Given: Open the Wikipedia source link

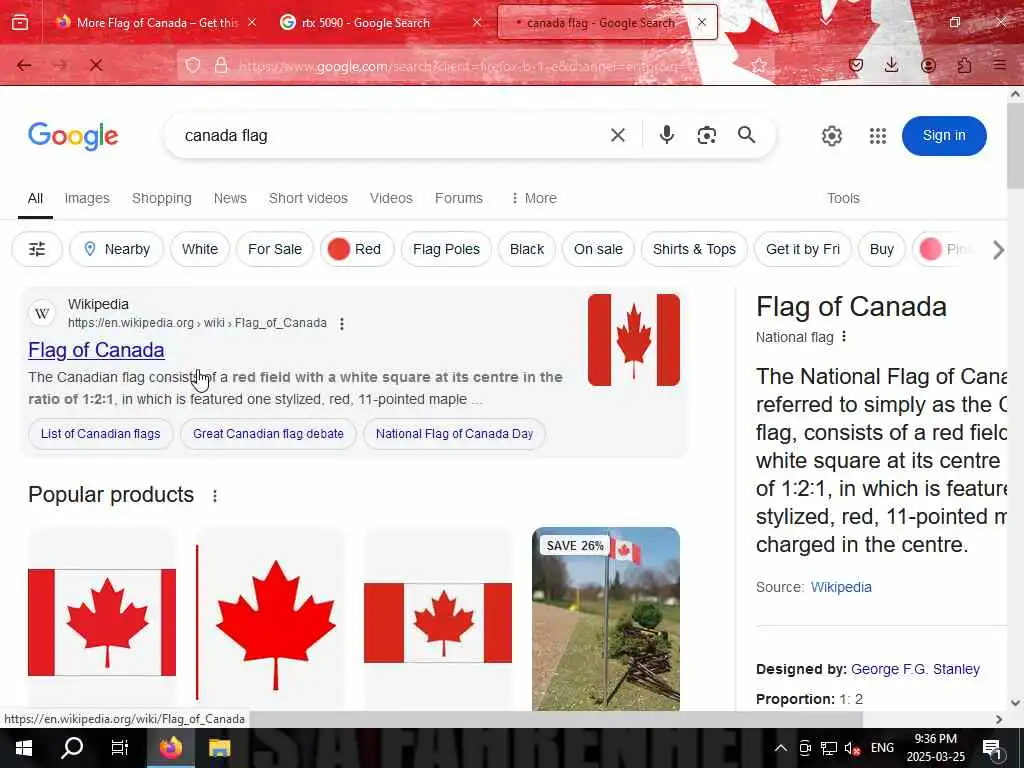Looking at the screenshot, I should pyautogui.click(x=840, y=587).
